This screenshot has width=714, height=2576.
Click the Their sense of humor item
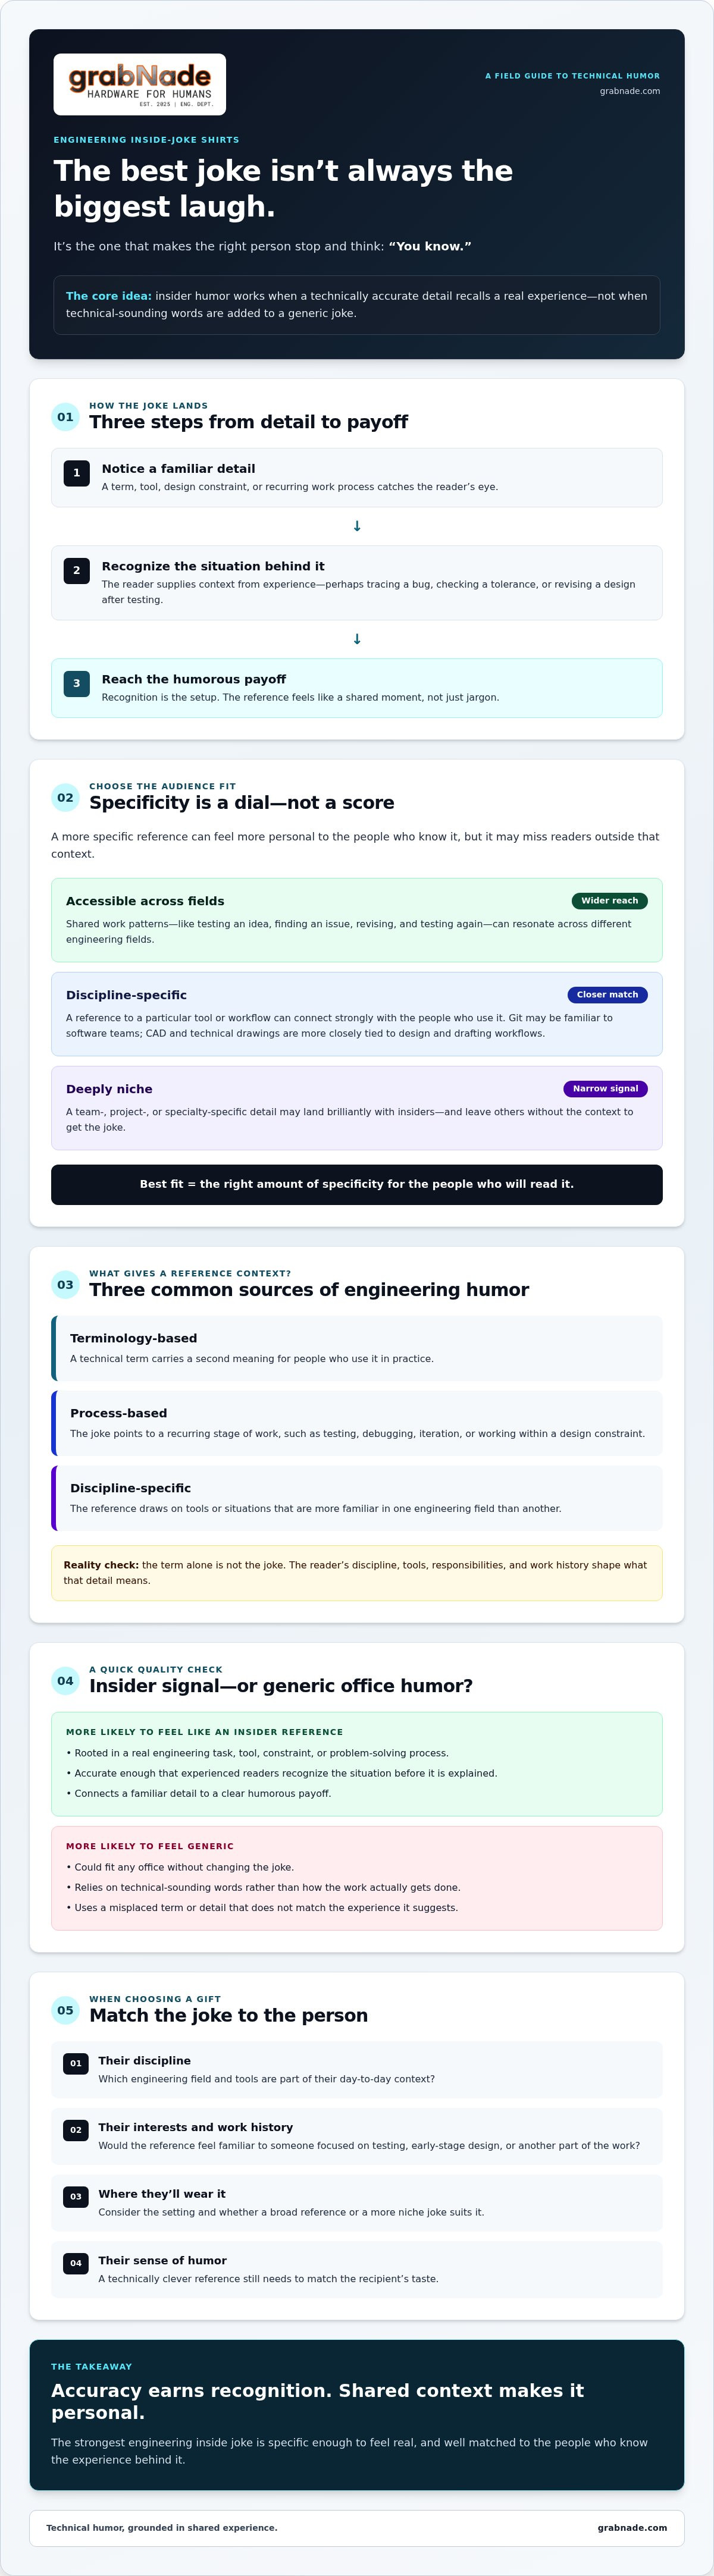[357, 2270]
